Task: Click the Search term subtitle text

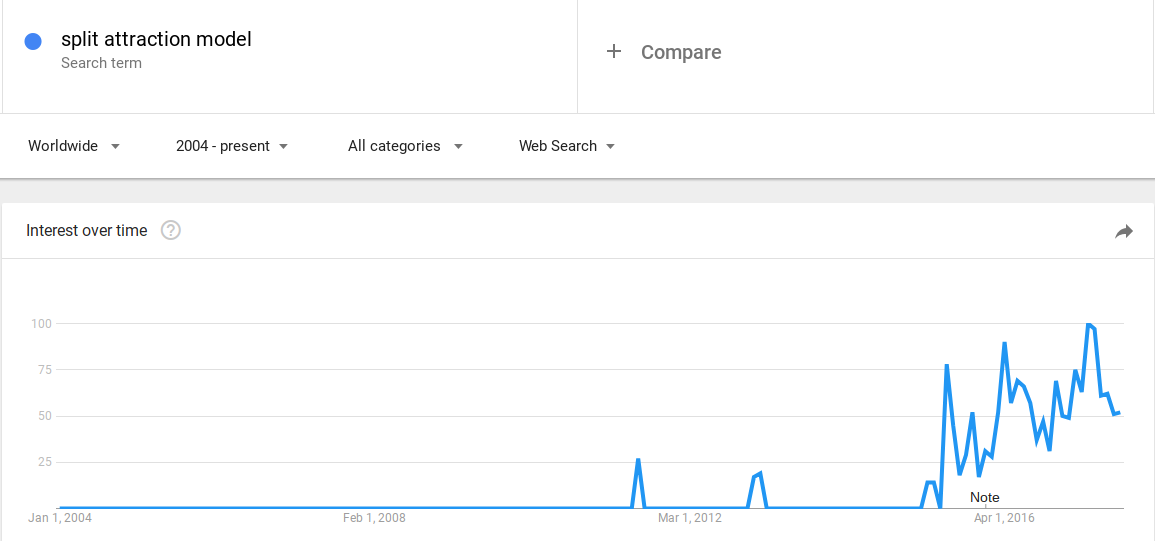Action: click(102, 63)
